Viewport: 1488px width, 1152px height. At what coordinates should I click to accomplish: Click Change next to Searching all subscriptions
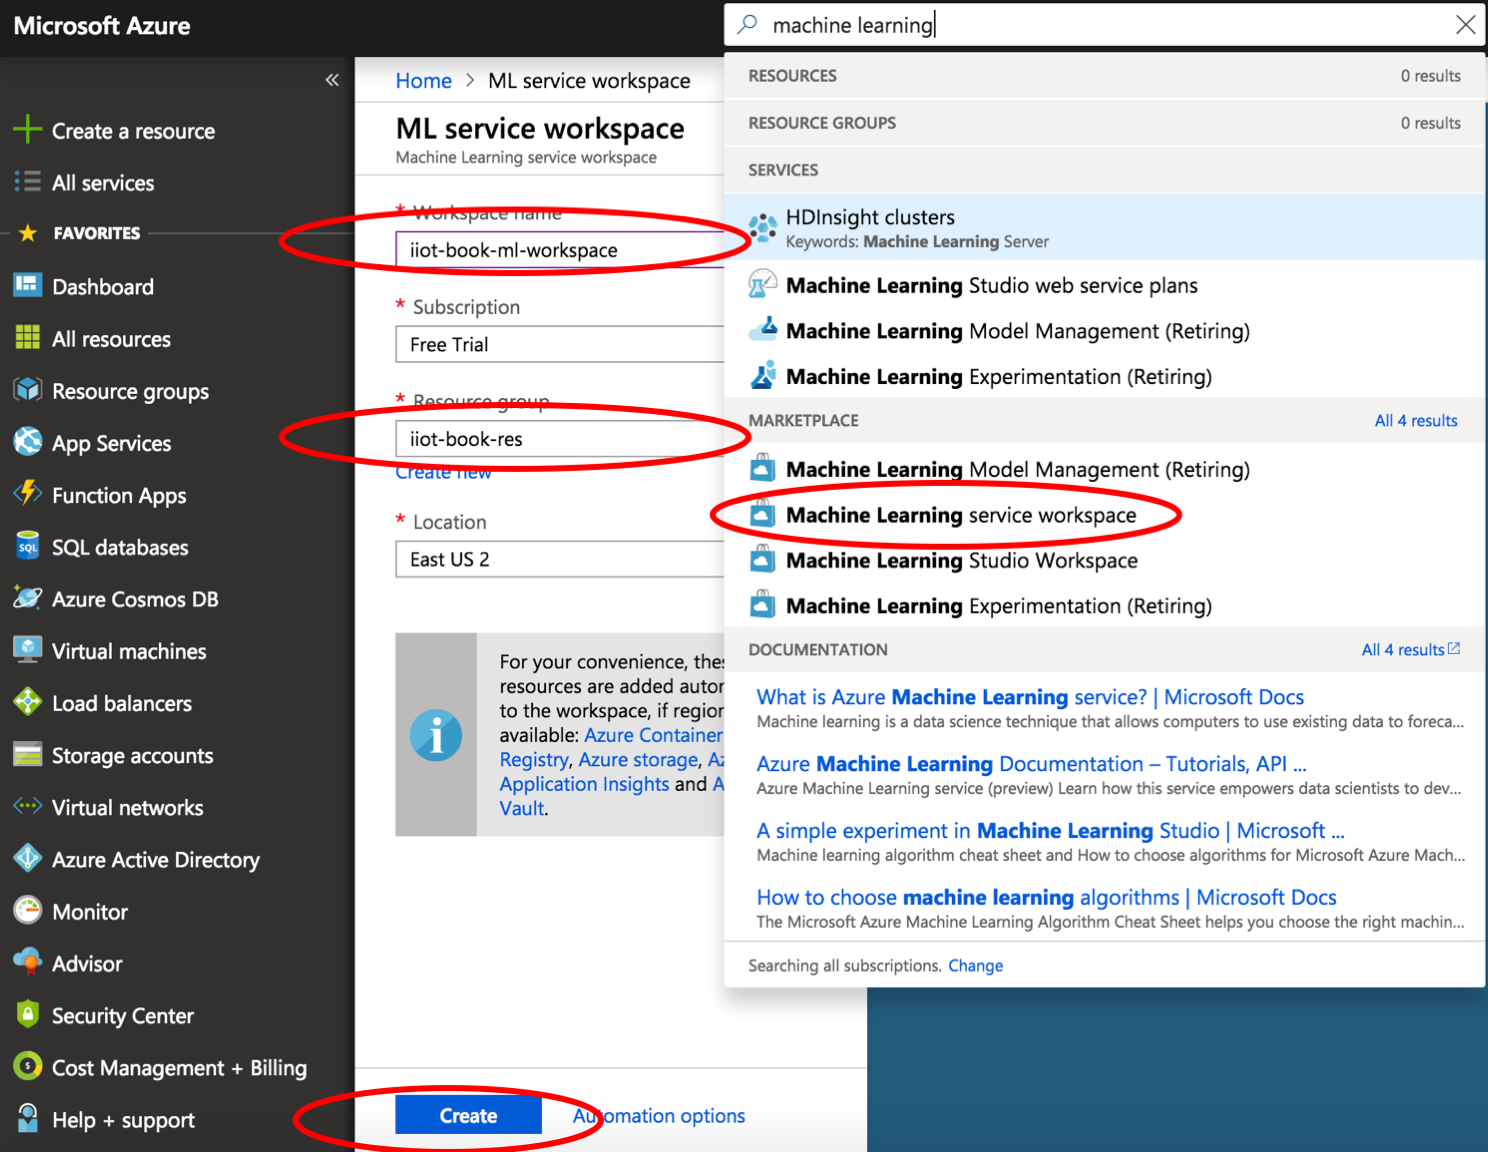point(975,966)
